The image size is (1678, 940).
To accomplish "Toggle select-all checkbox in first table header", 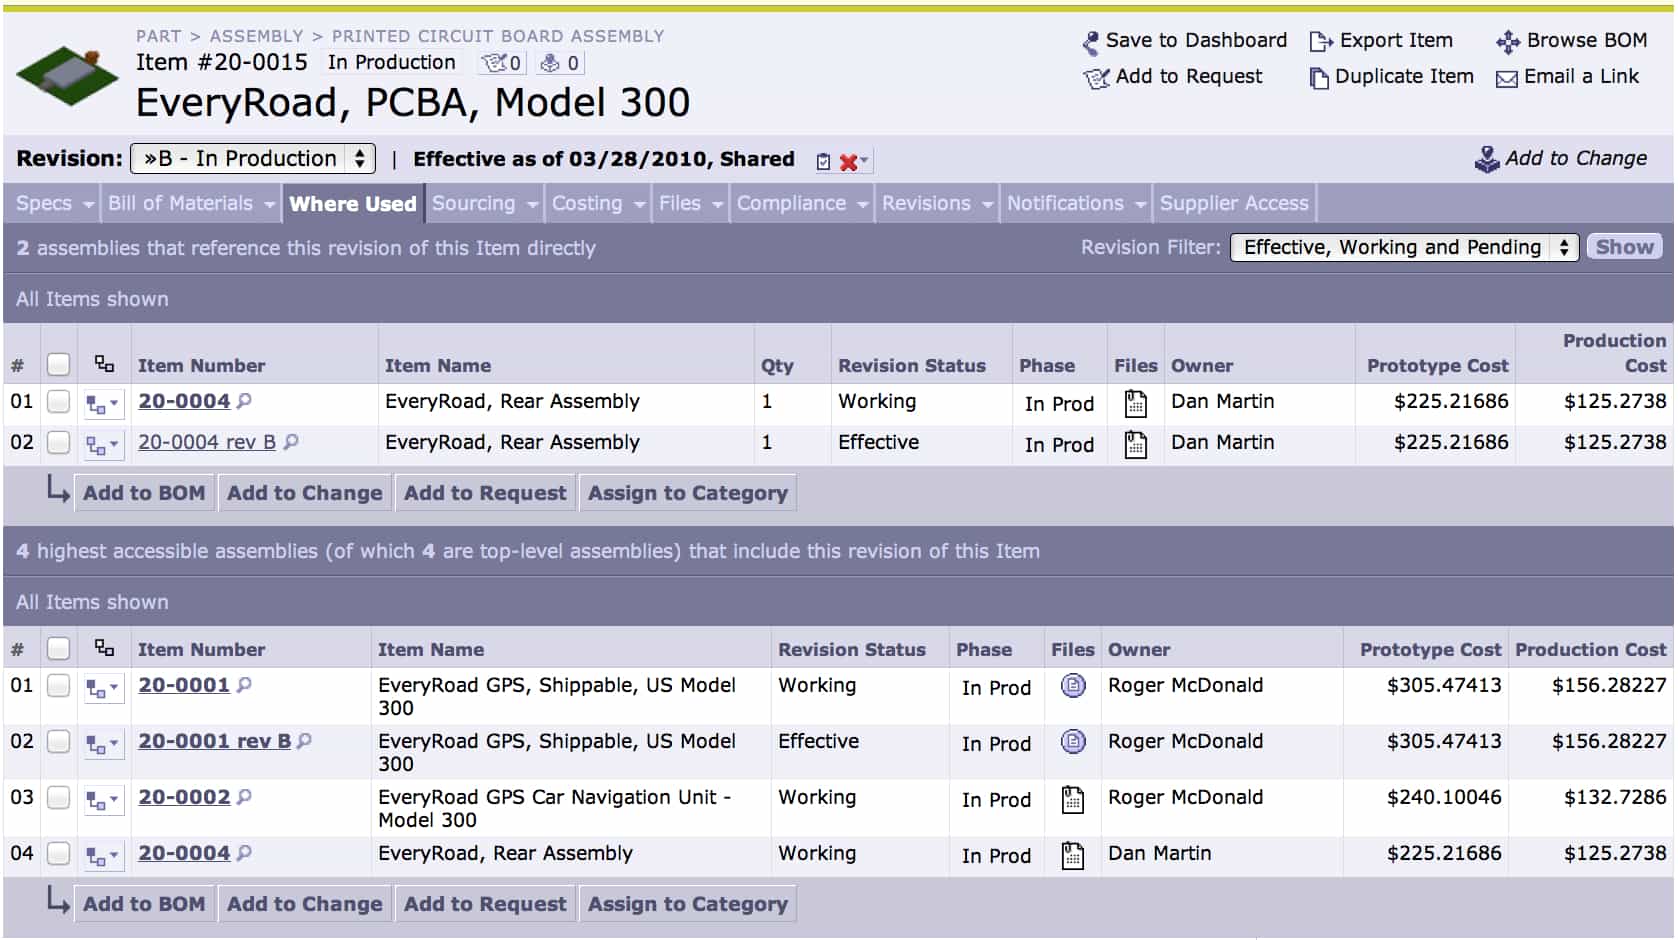I will [59, 365].
